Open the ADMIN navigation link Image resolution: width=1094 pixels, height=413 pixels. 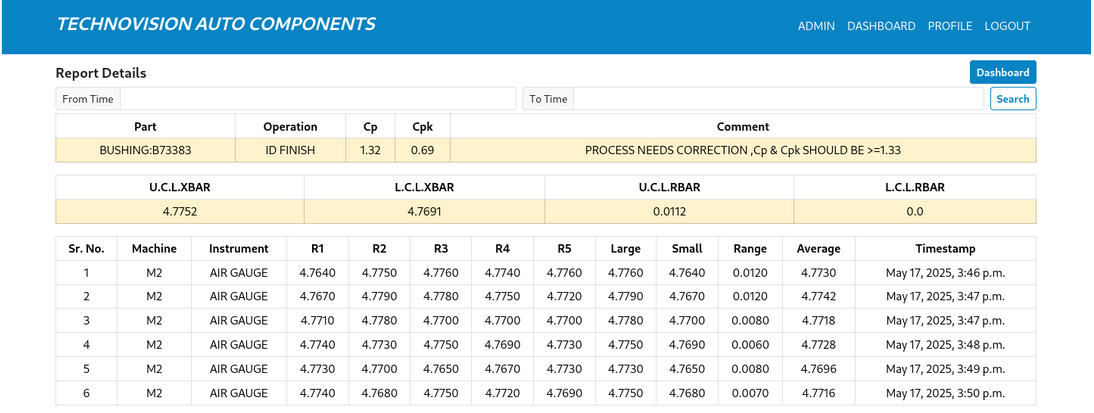tap(816, 26)
